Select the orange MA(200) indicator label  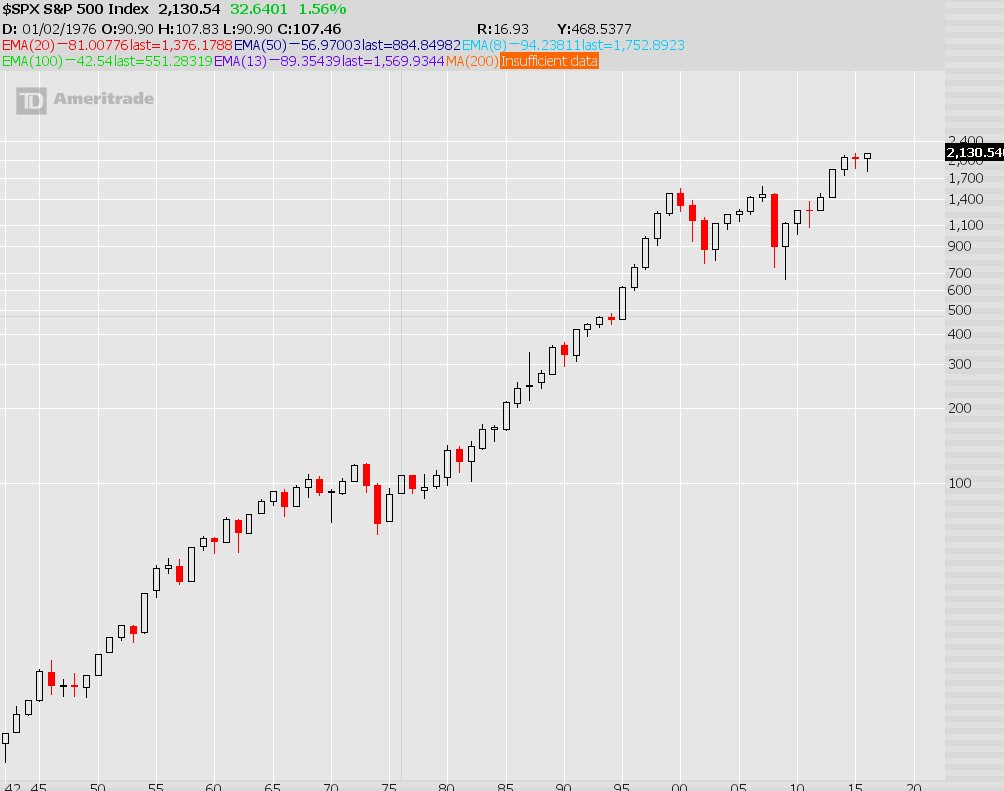pyautogui.click(x=472, y=61)
